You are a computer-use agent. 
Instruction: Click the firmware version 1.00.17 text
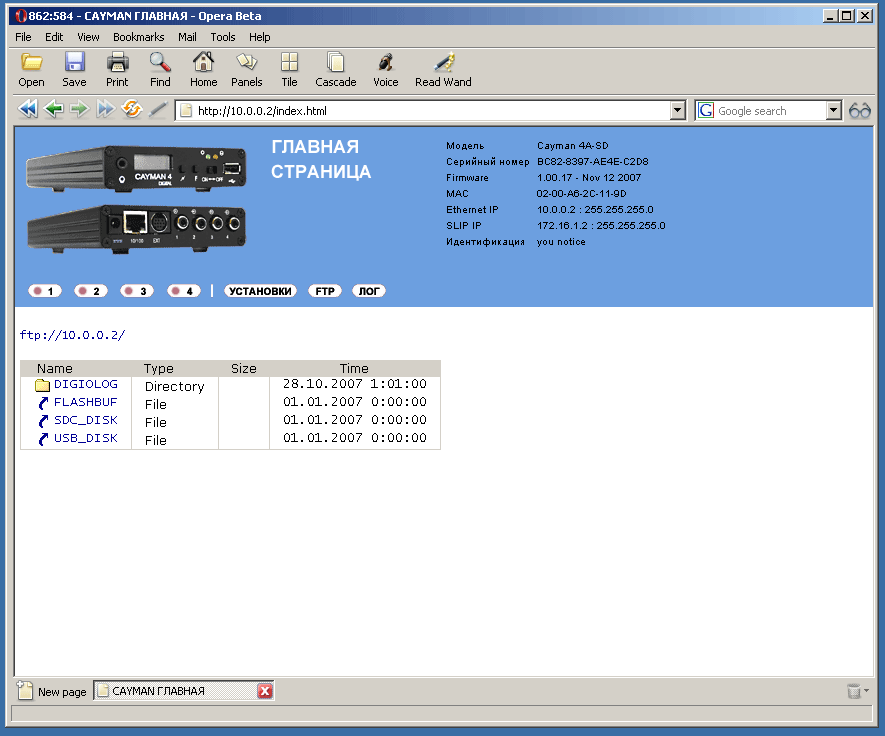[x=556, y=178]
